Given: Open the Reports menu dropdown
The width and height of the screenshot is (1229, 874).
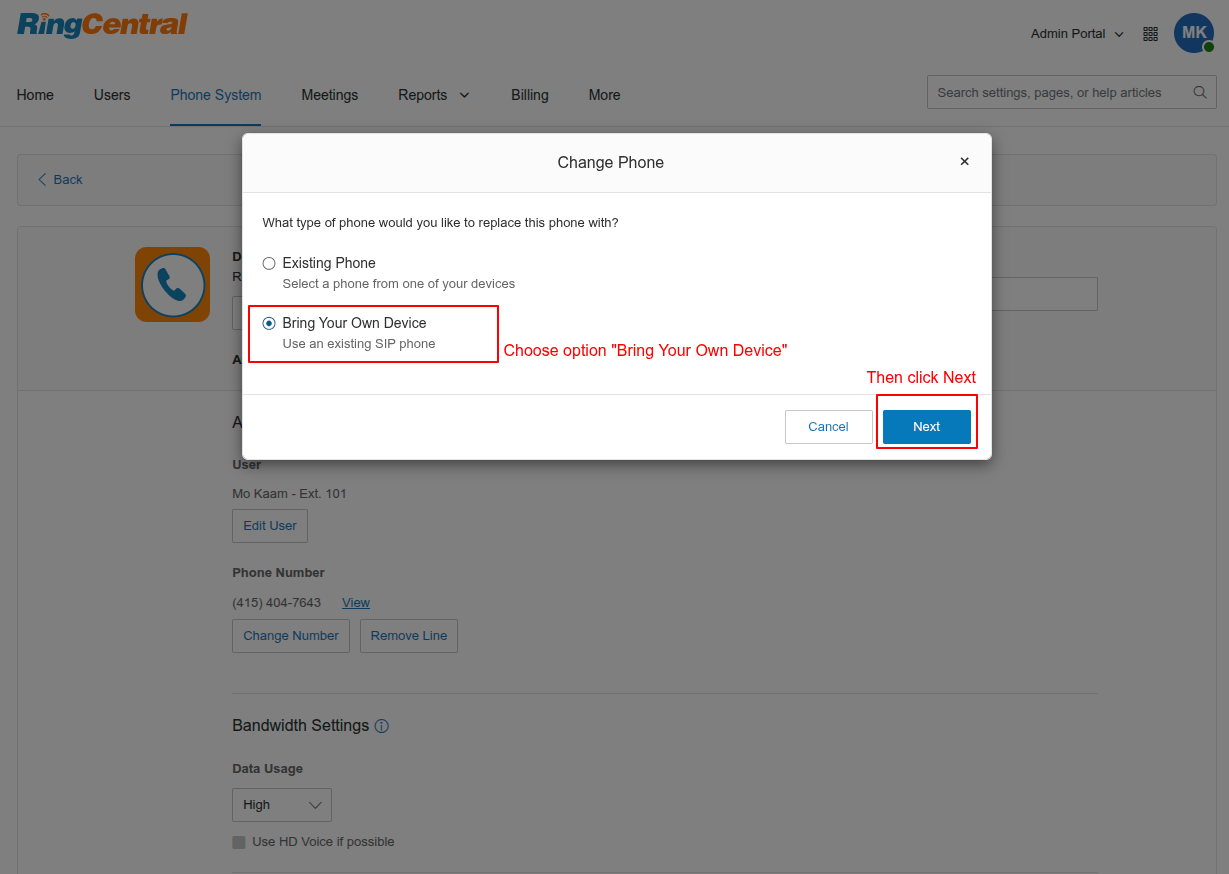Looking at the screenshot, I should tap(433, 95).
